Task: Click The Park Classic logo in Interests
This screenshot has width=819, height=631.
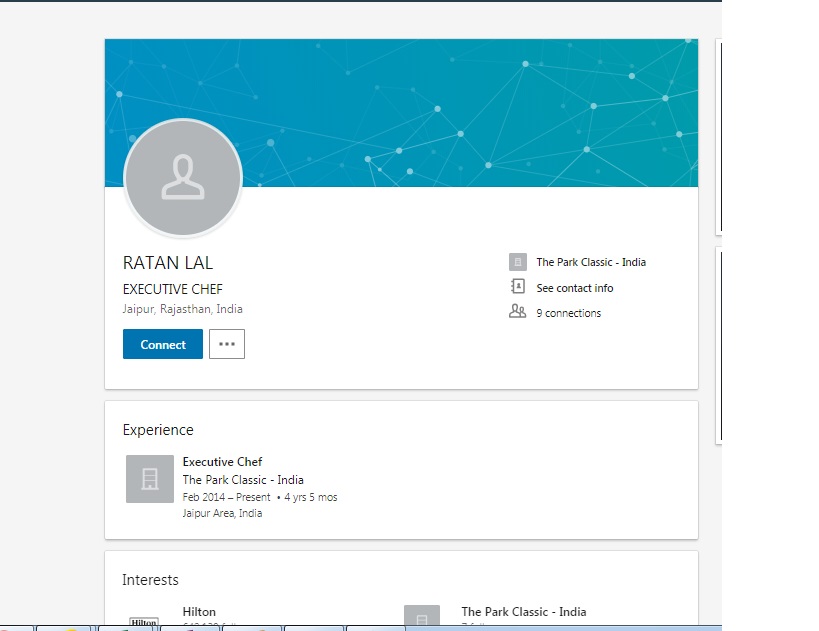Action: coord(422,617)
